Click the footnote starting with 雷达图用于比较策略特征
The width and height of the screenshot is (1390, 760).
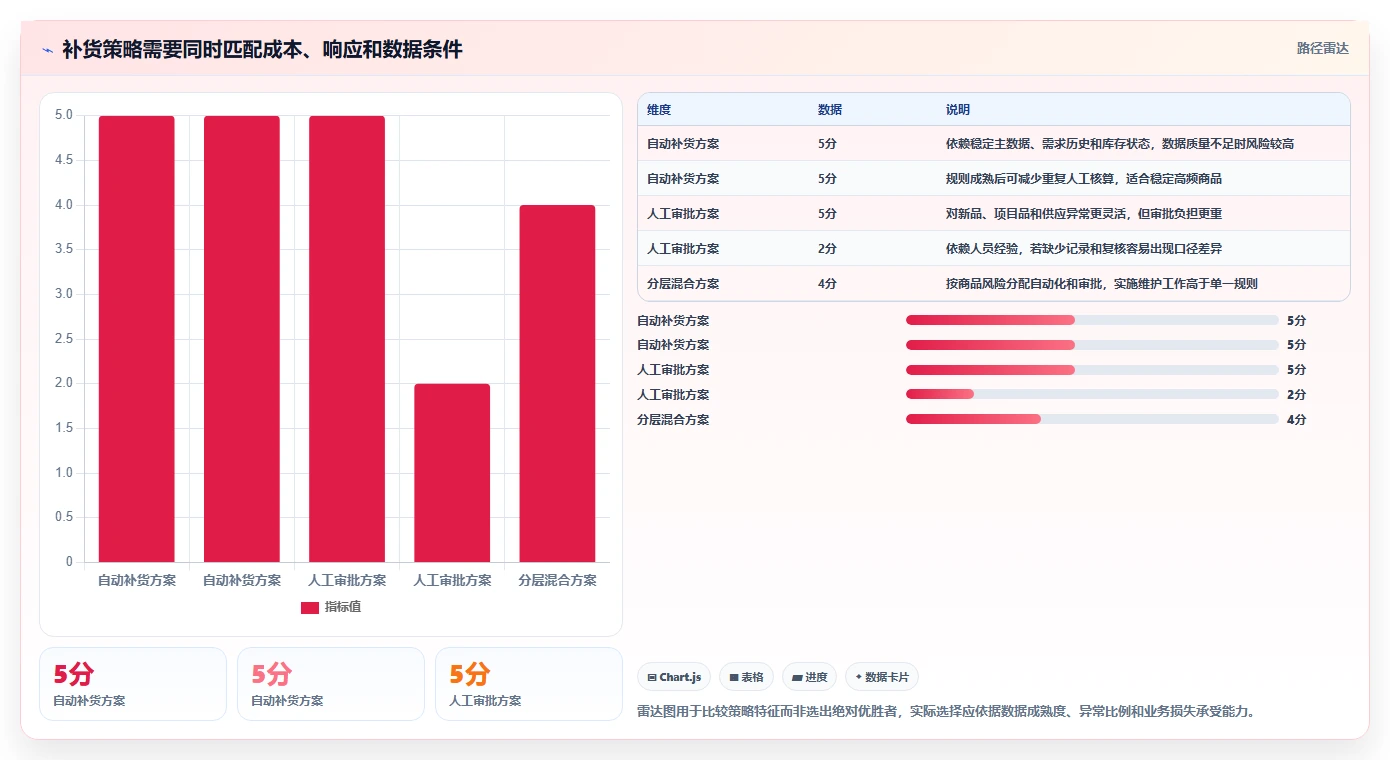click(946, 712)
